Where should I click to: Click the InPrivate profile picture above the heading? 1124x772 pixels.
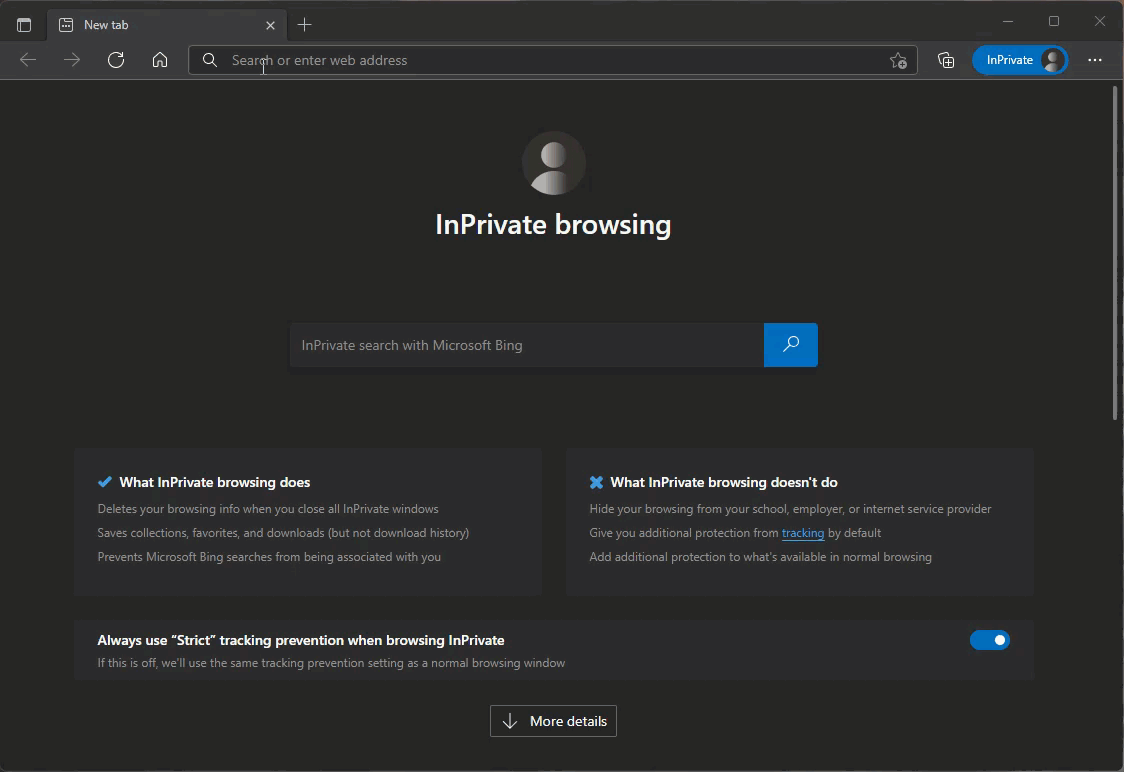553,163
